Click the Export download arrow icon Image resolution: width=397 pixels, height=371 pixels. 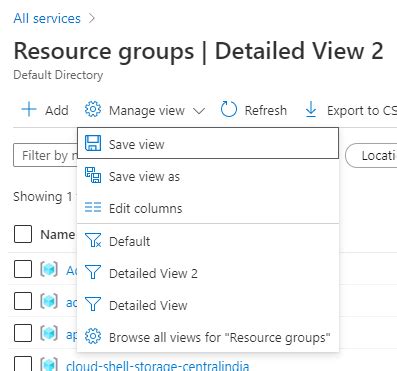(x=311, y=110)
